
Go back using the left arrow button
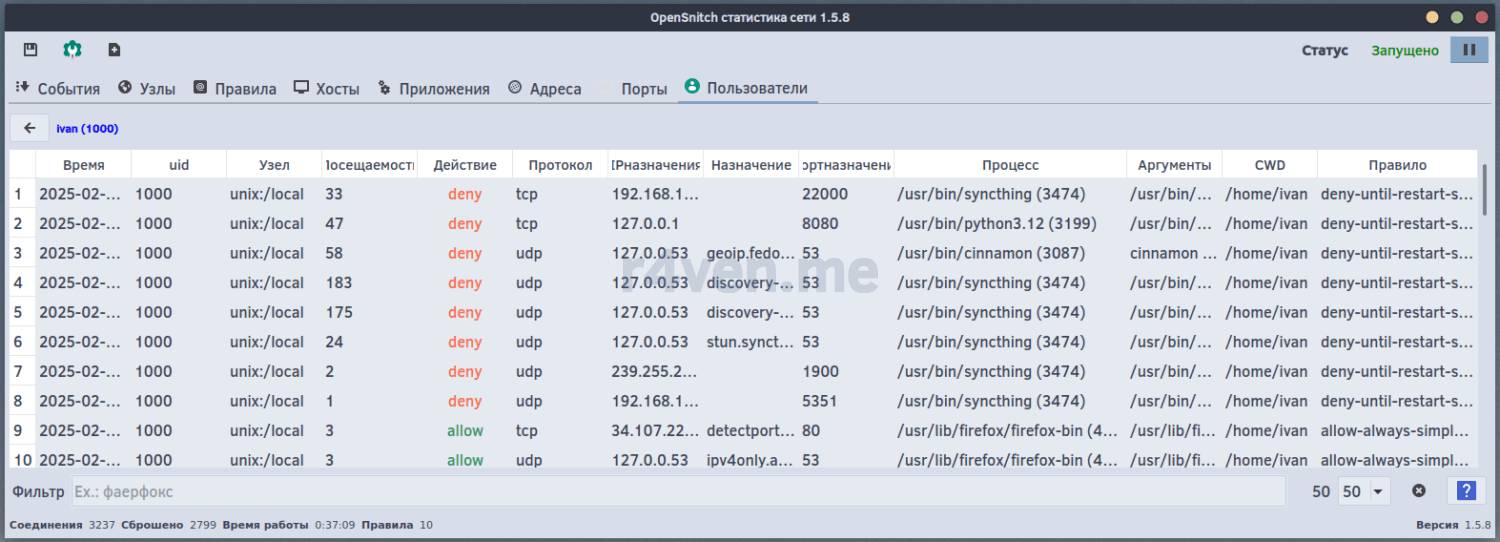coord(30,128)
